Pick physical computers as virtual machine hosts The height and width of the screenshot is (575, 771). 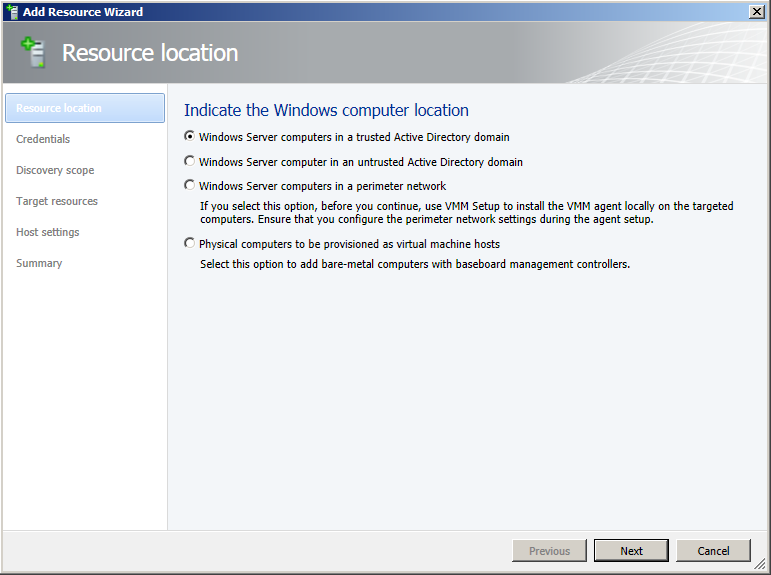point(190,243)
